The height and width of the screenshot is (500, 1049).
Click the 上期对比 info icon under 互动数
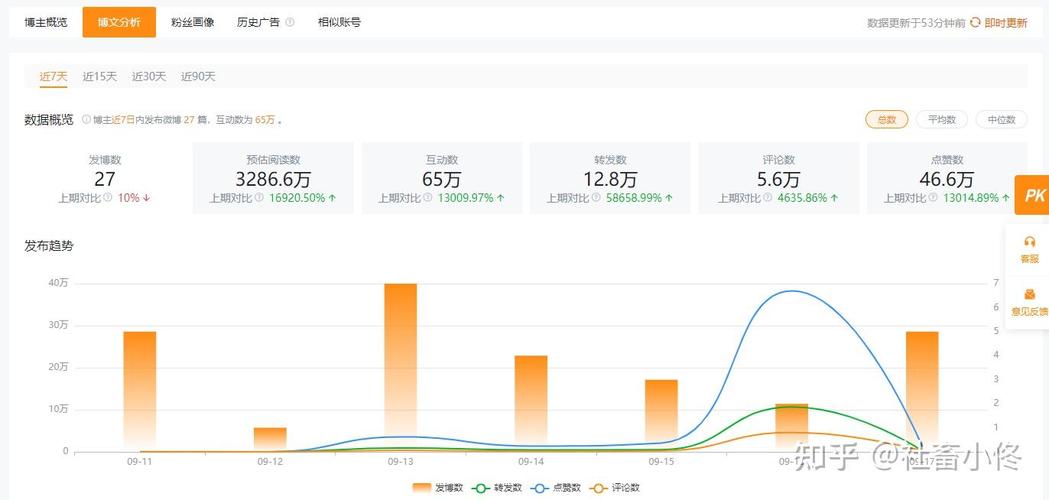tap(427, 198)
